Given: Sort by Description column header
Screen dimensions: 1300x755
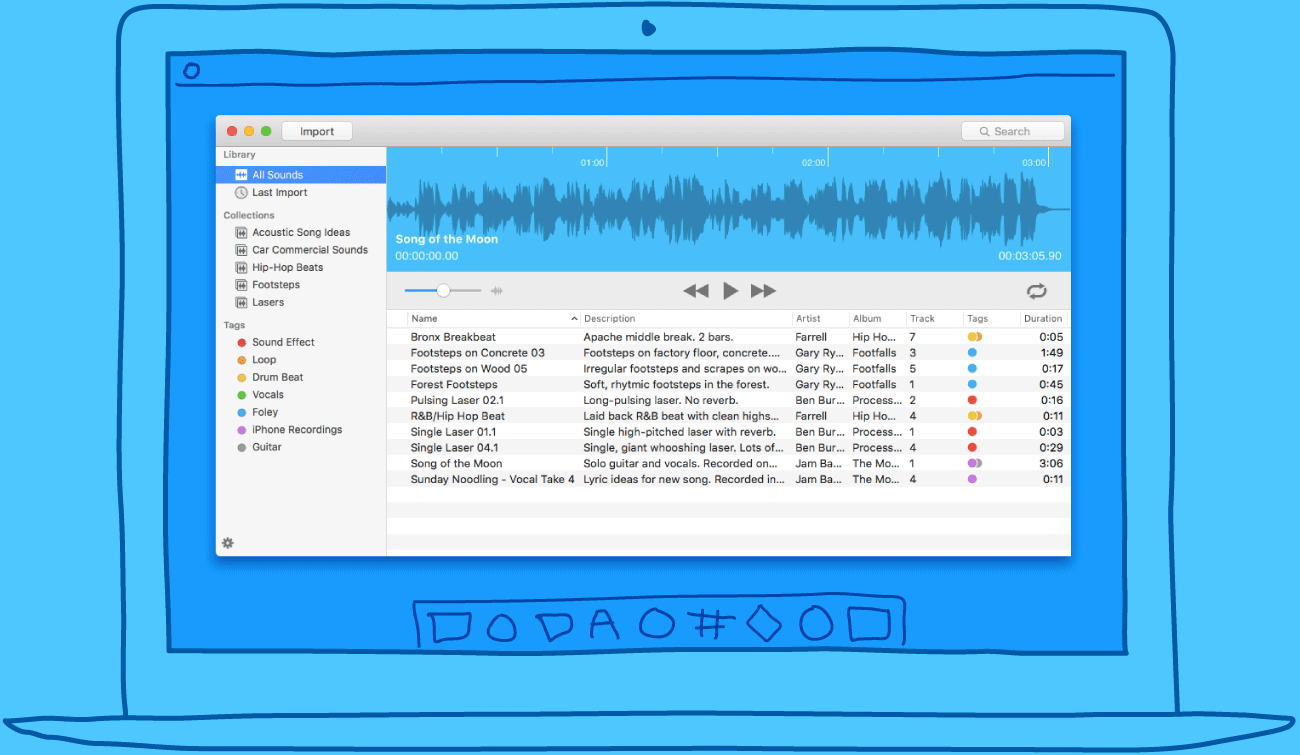Looking at the screenshot, I should coord(687,319).
